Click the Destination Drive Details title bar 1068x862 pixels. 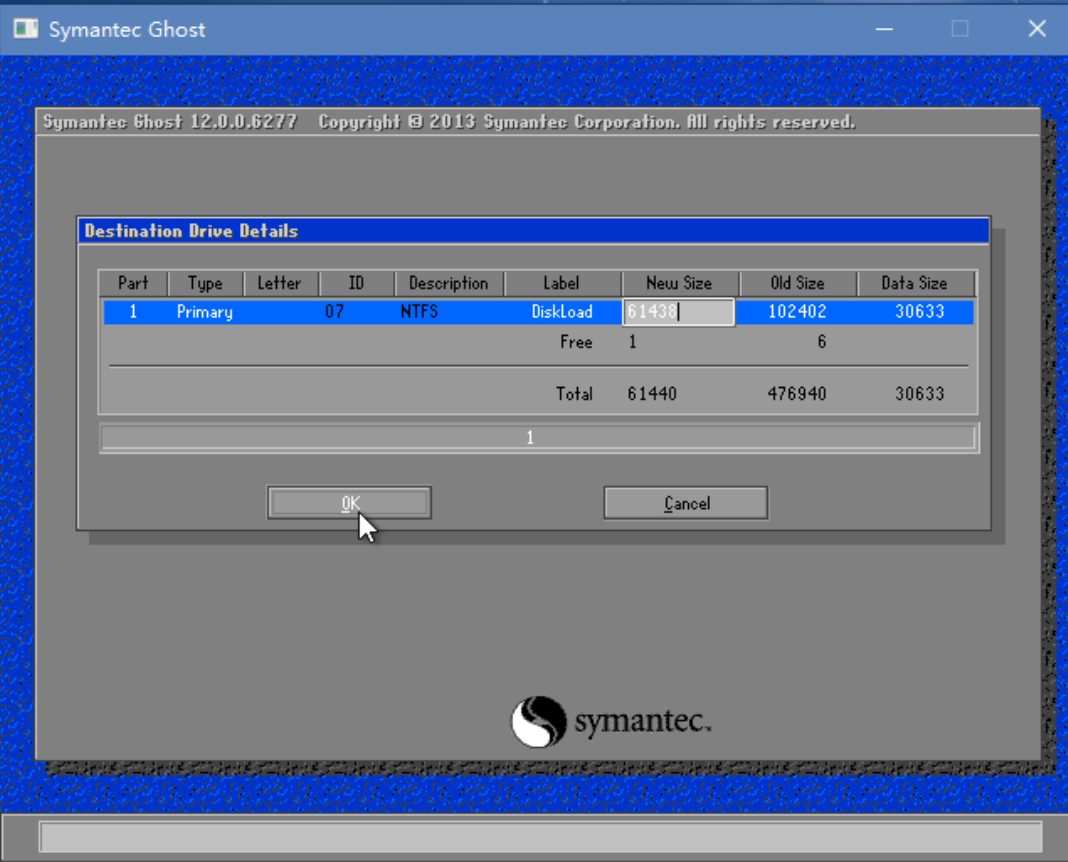click(x=534, y=231)
